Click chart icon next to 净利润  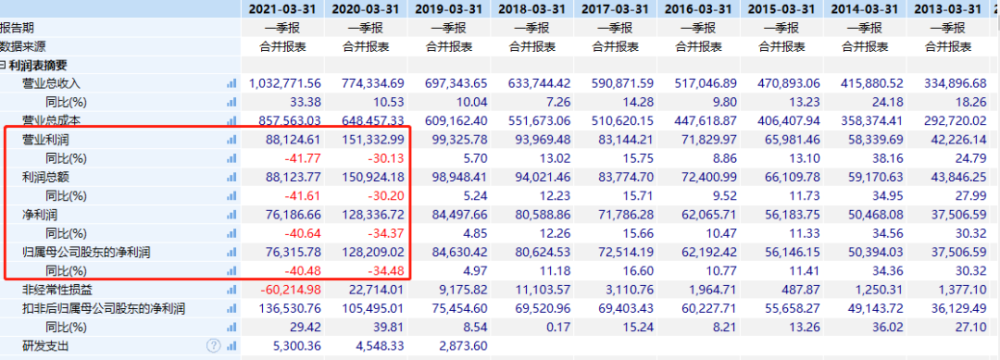[232, 215]
